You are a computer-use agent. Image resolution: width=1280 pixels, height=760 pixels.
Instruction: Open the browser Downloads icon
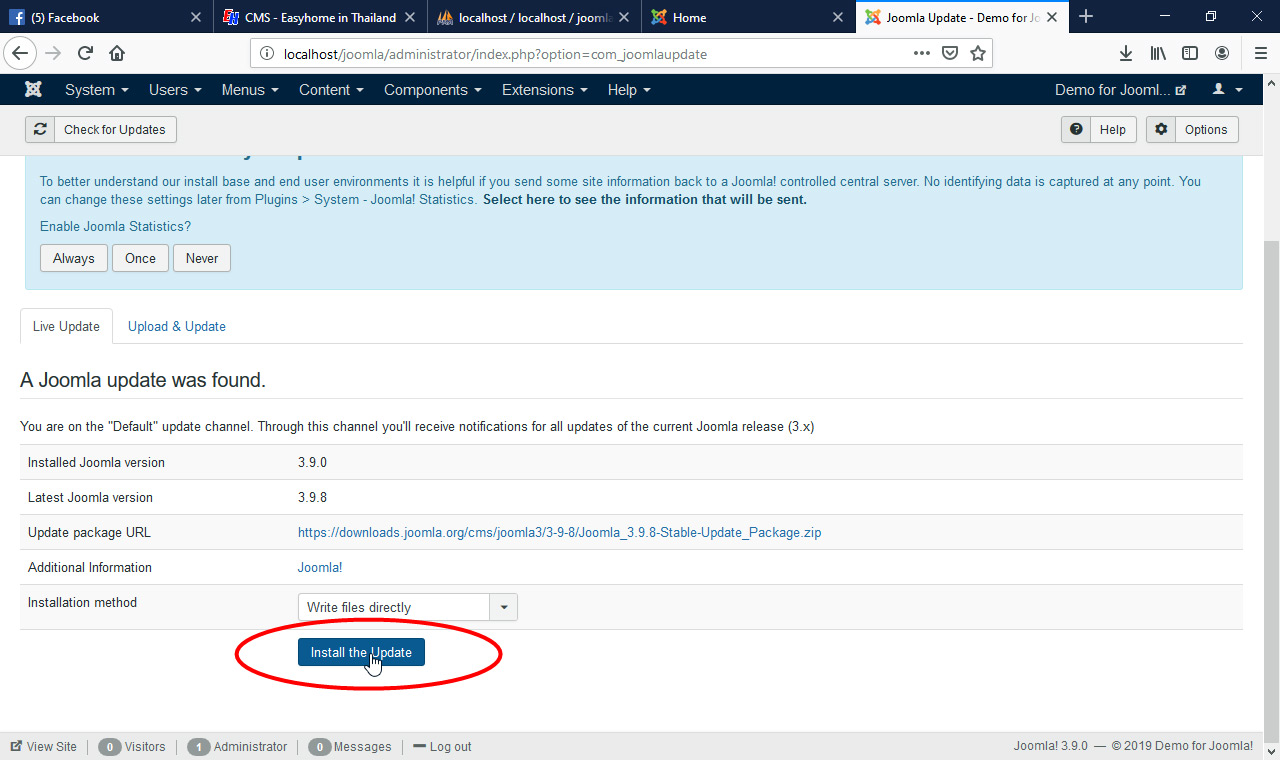tap(1126, 53)
